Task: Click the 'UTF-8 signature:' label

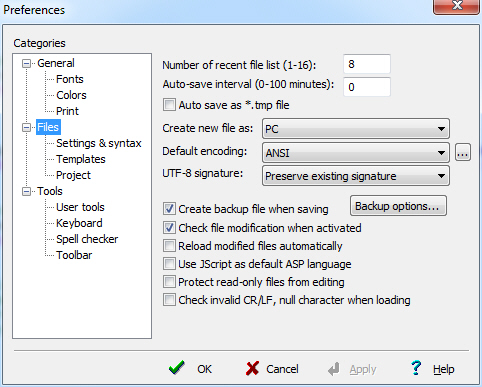Action: 203,173
